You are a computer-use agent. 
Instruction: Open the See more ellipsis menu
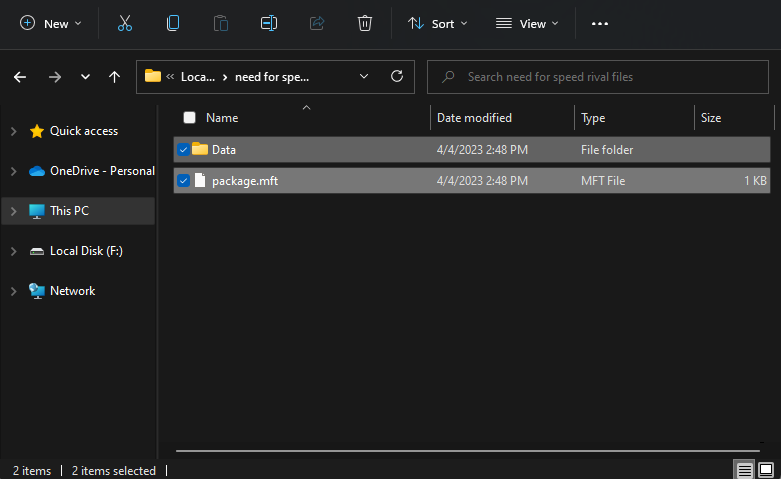click(600, 23)
